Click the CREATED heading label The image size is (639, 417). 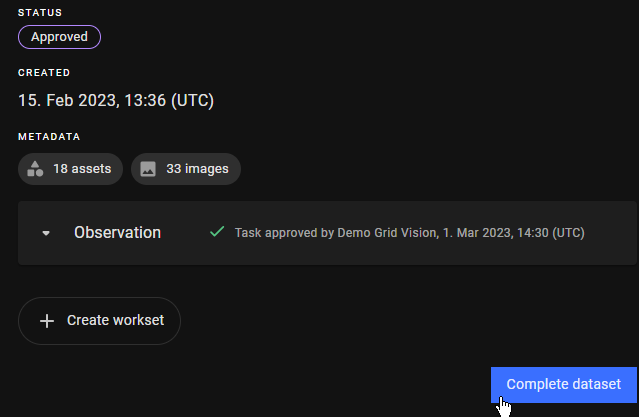click(44, 73)
